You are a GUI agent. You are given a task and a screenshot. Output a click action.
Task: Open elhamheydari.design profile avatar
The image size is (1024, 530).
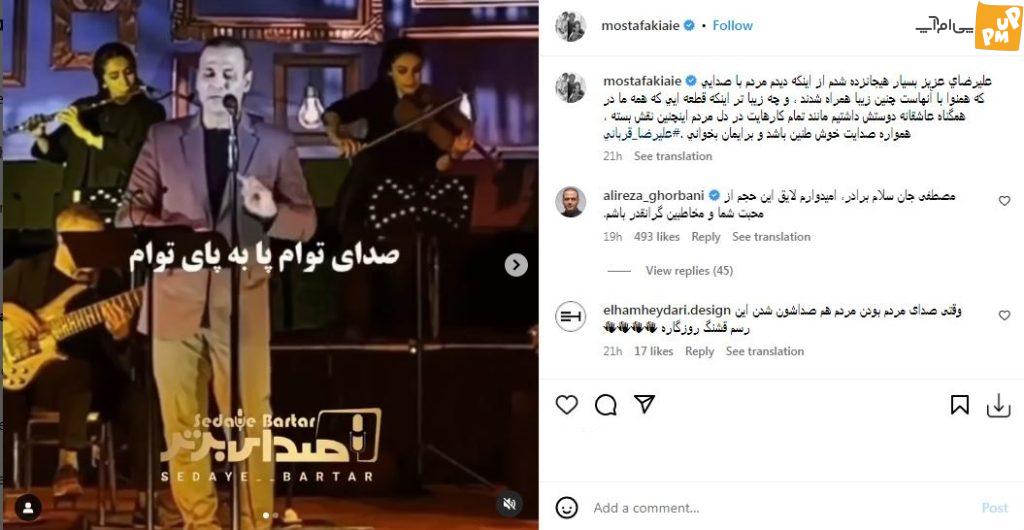[570, 317]
